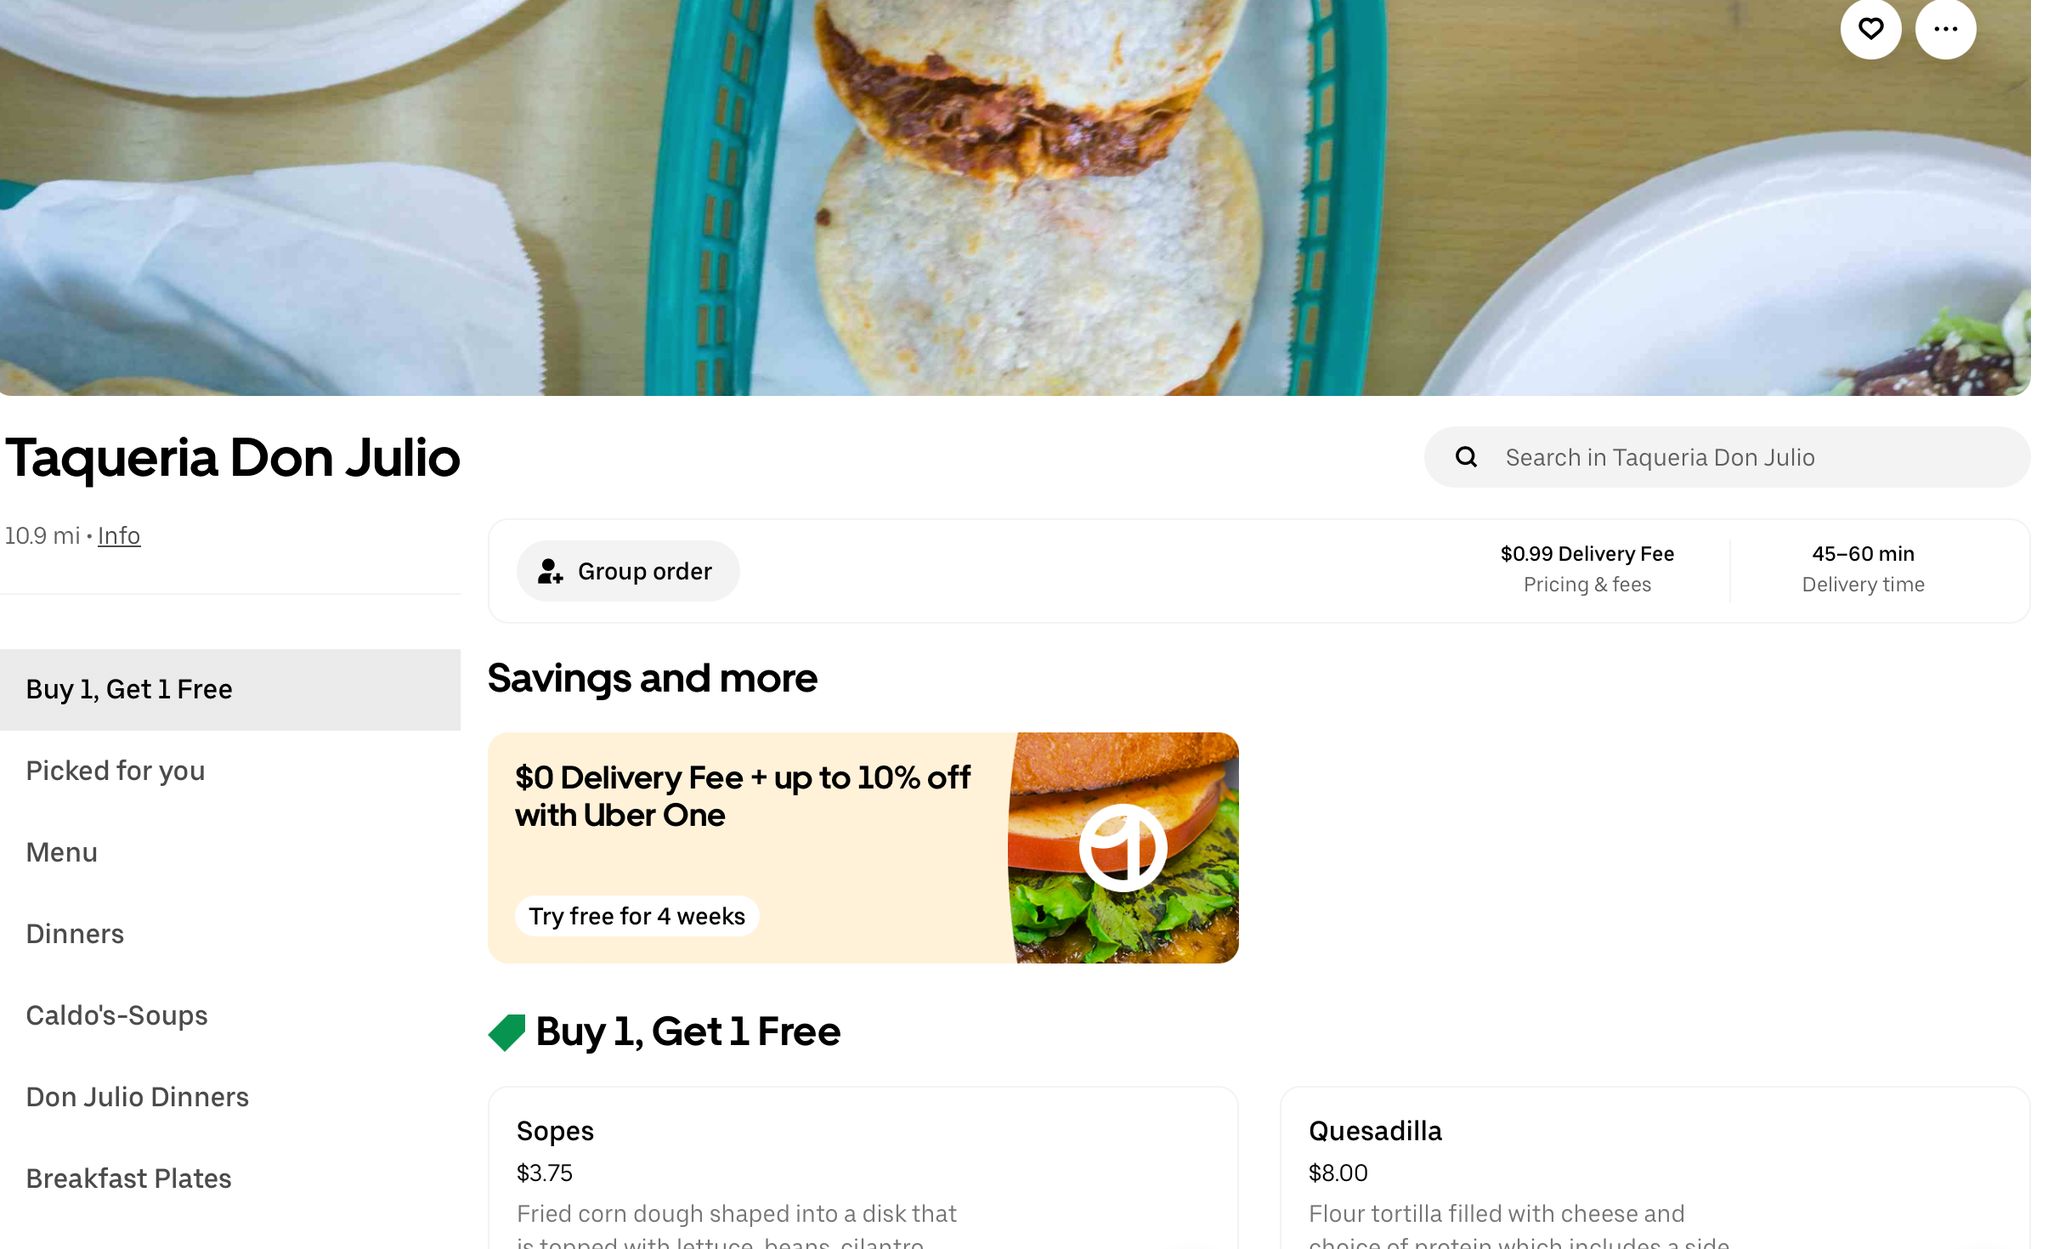Click the green tag icon by Buy 1, Get 1 Free

(507, 1032)
